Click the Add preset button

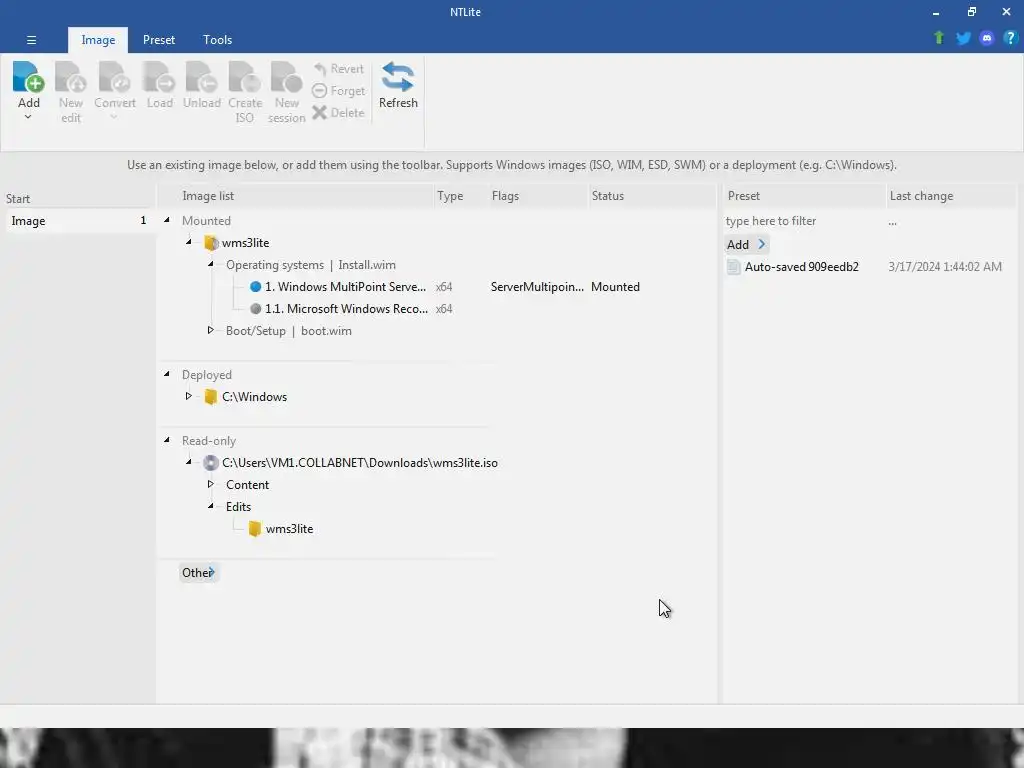pos(747,245)
